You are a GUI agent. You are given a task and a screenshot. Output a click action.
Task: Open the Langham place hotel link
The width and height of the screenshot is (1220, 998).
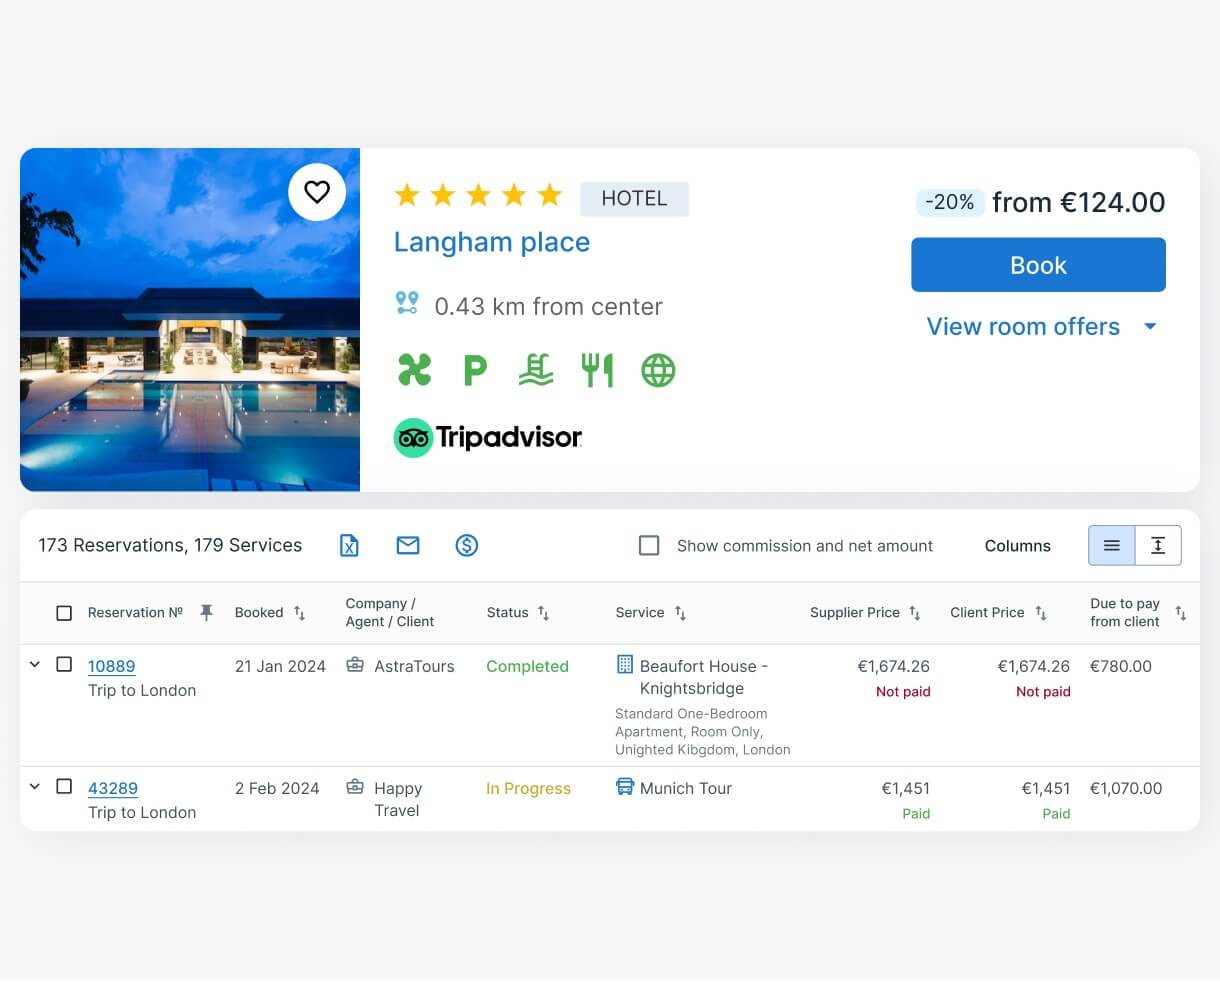(491, 242)
